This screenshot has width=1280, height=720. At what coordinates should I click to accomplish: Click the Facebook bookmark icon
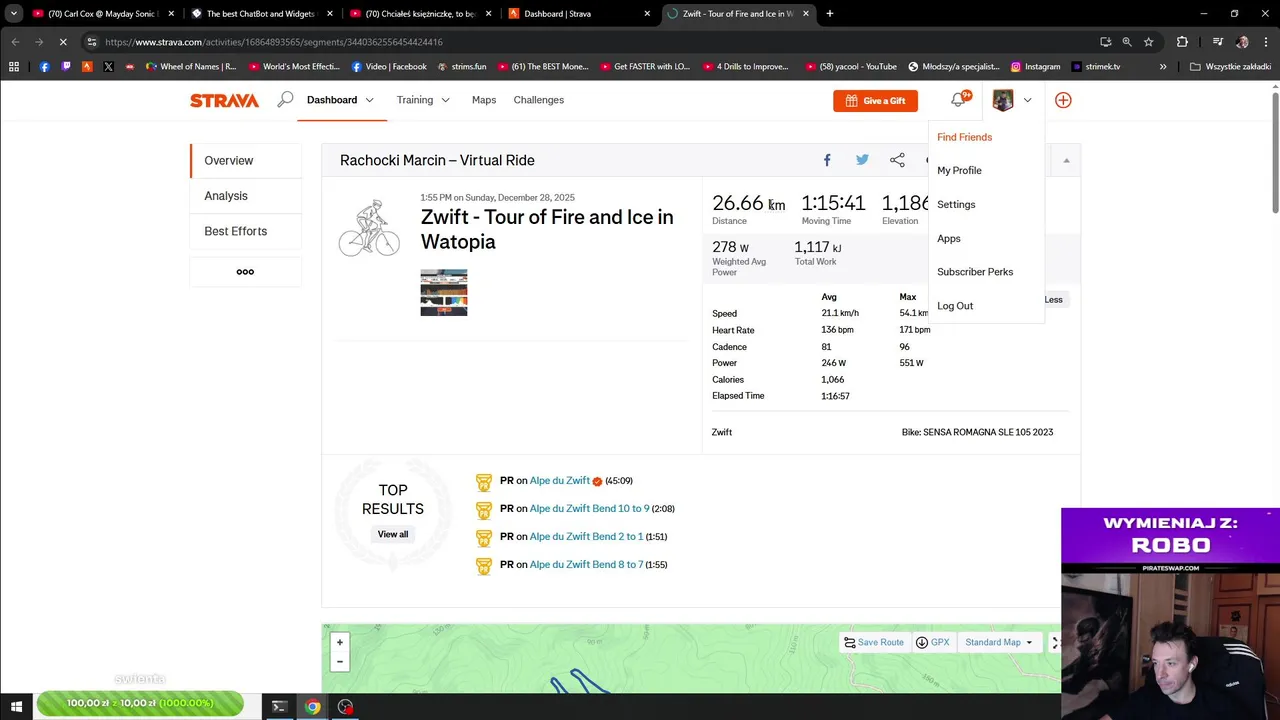tap(44, 67)
